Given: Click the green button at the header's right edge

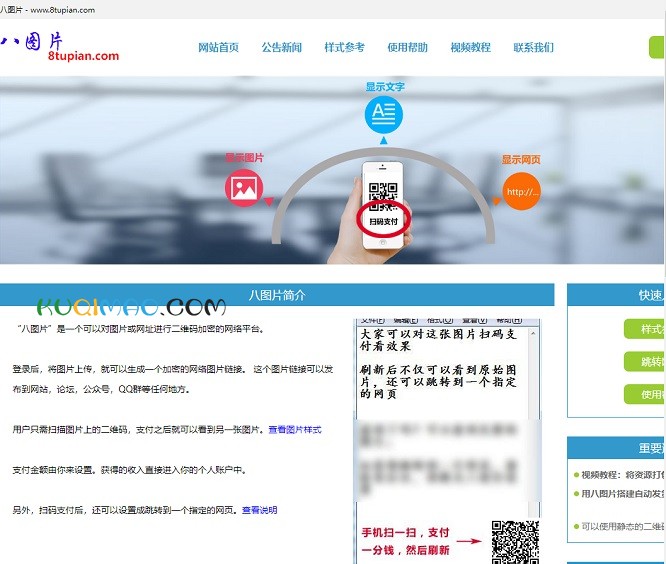Looking at the screenshot, I should click(657, 48).
